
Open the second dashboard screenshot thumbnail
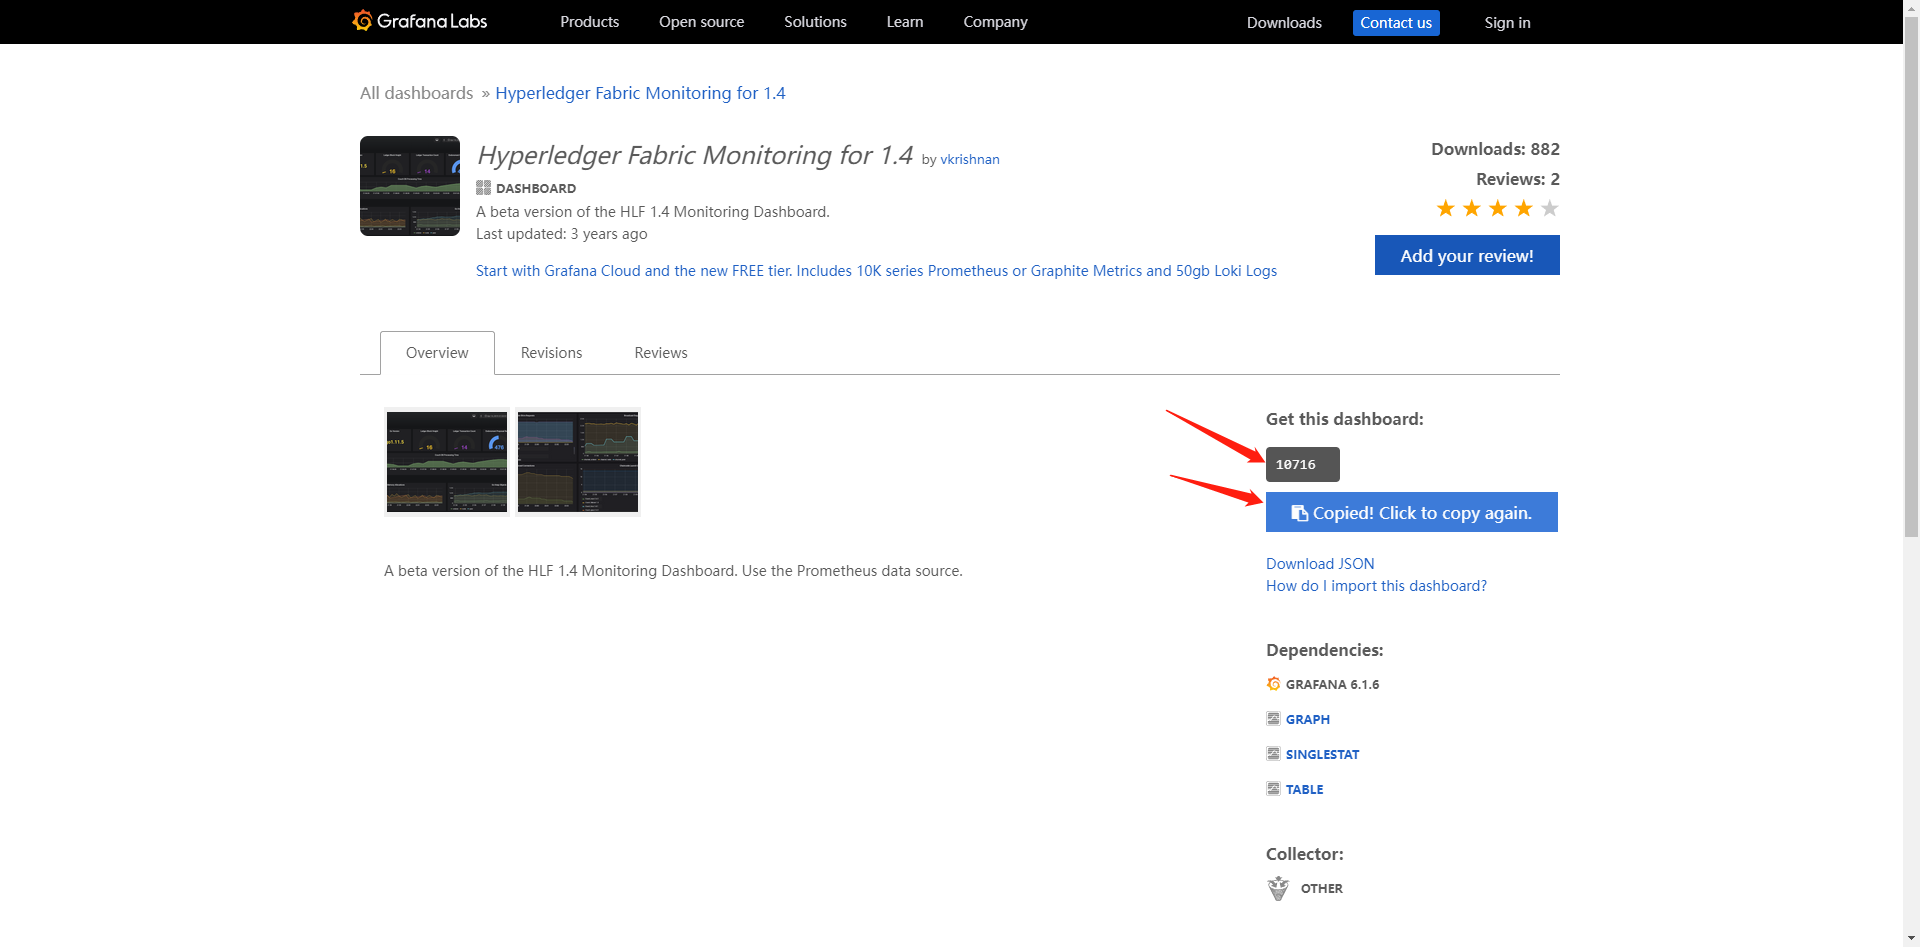pos(578,462)
